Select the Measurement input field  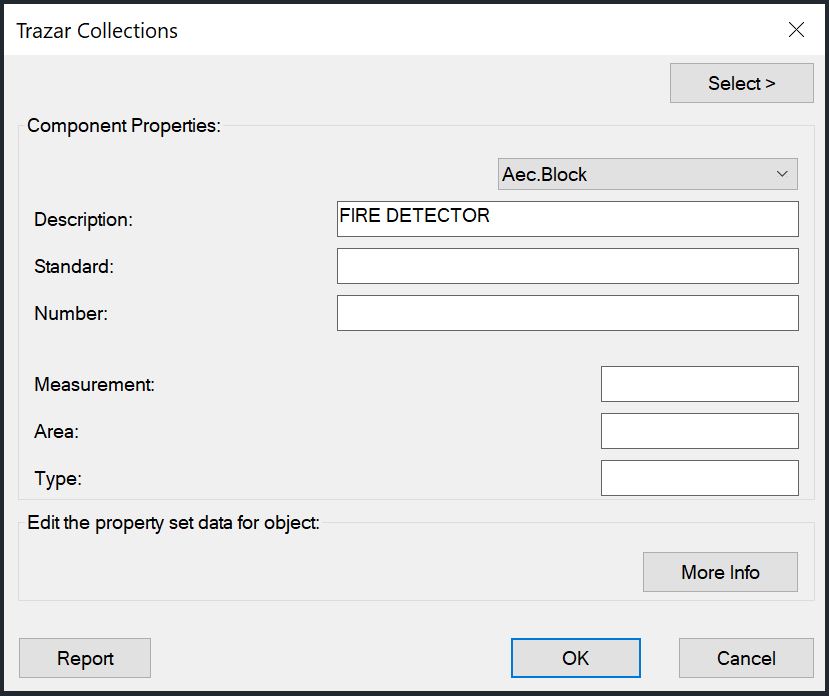pos(699,384)
